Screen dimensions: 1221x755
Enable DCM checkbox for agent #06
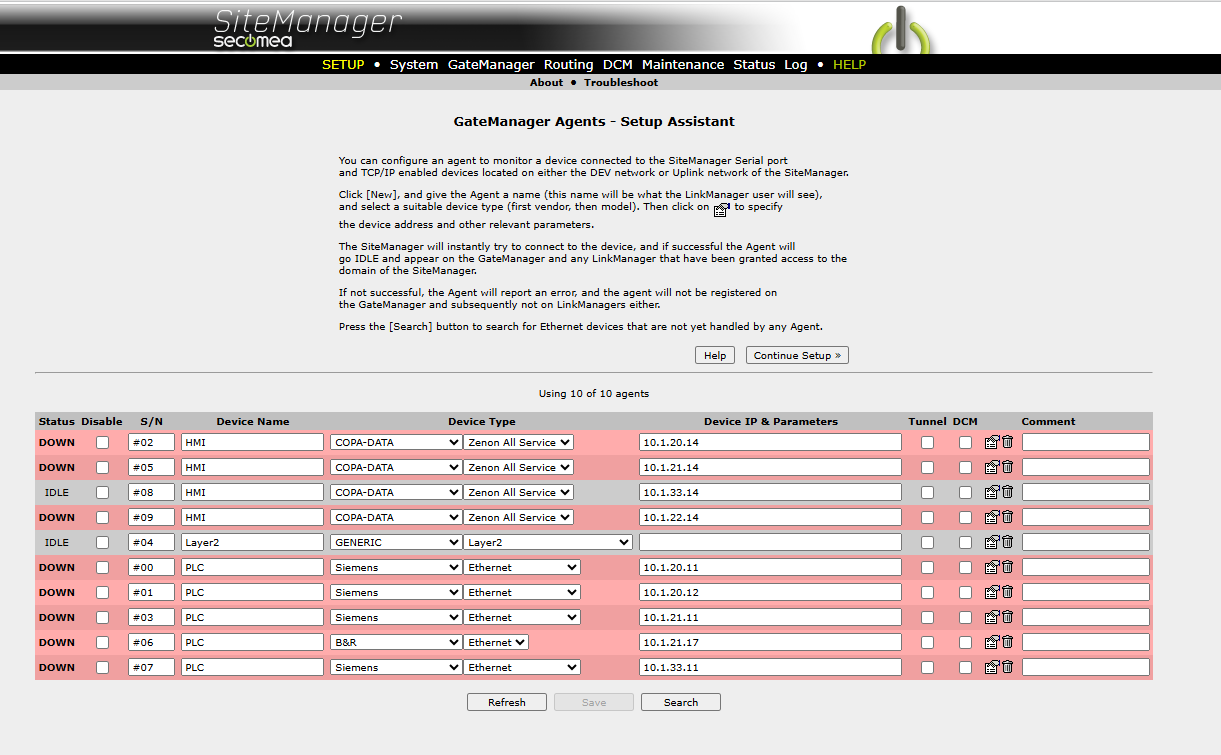[x=965, y=642]
